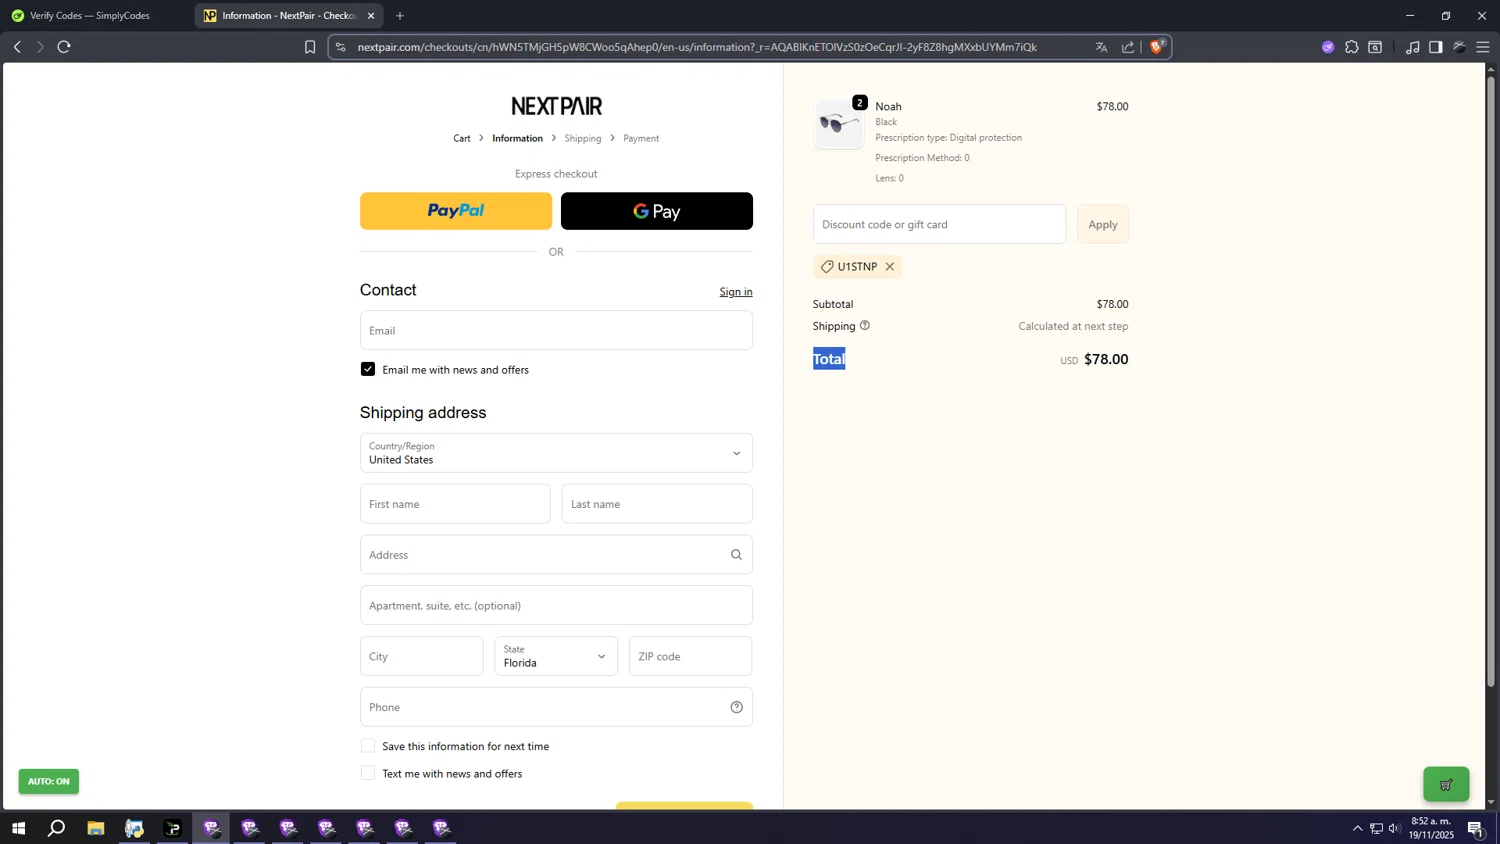This screenshot has width=1500, height=844.
Task: Open browser extensions puzzle icon
Action: point(1352,47)
